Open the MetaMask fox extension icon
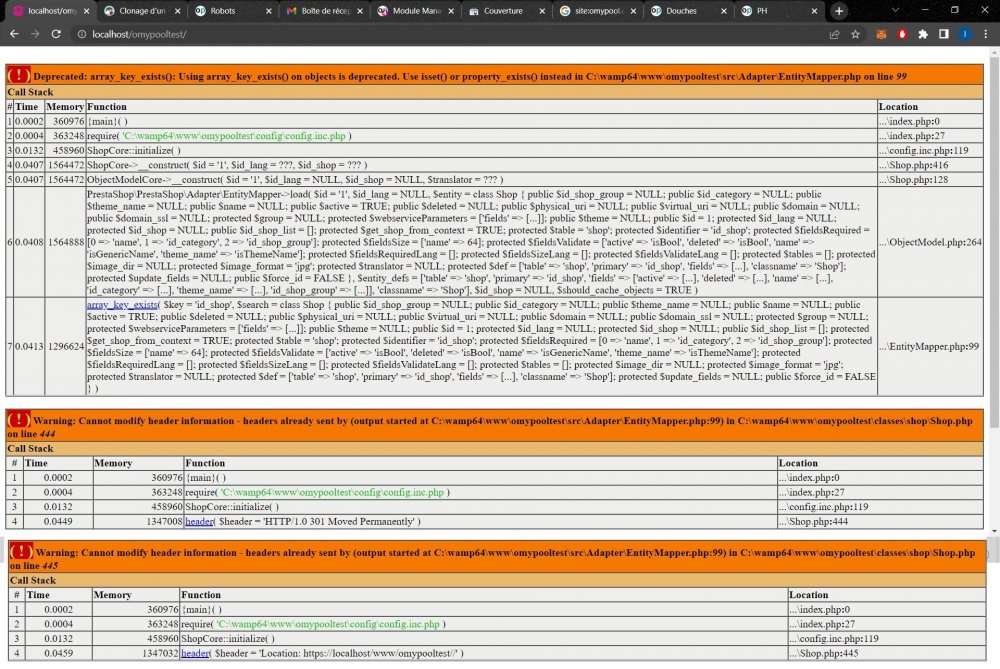The image size is (1000, 669). (881, 34)
